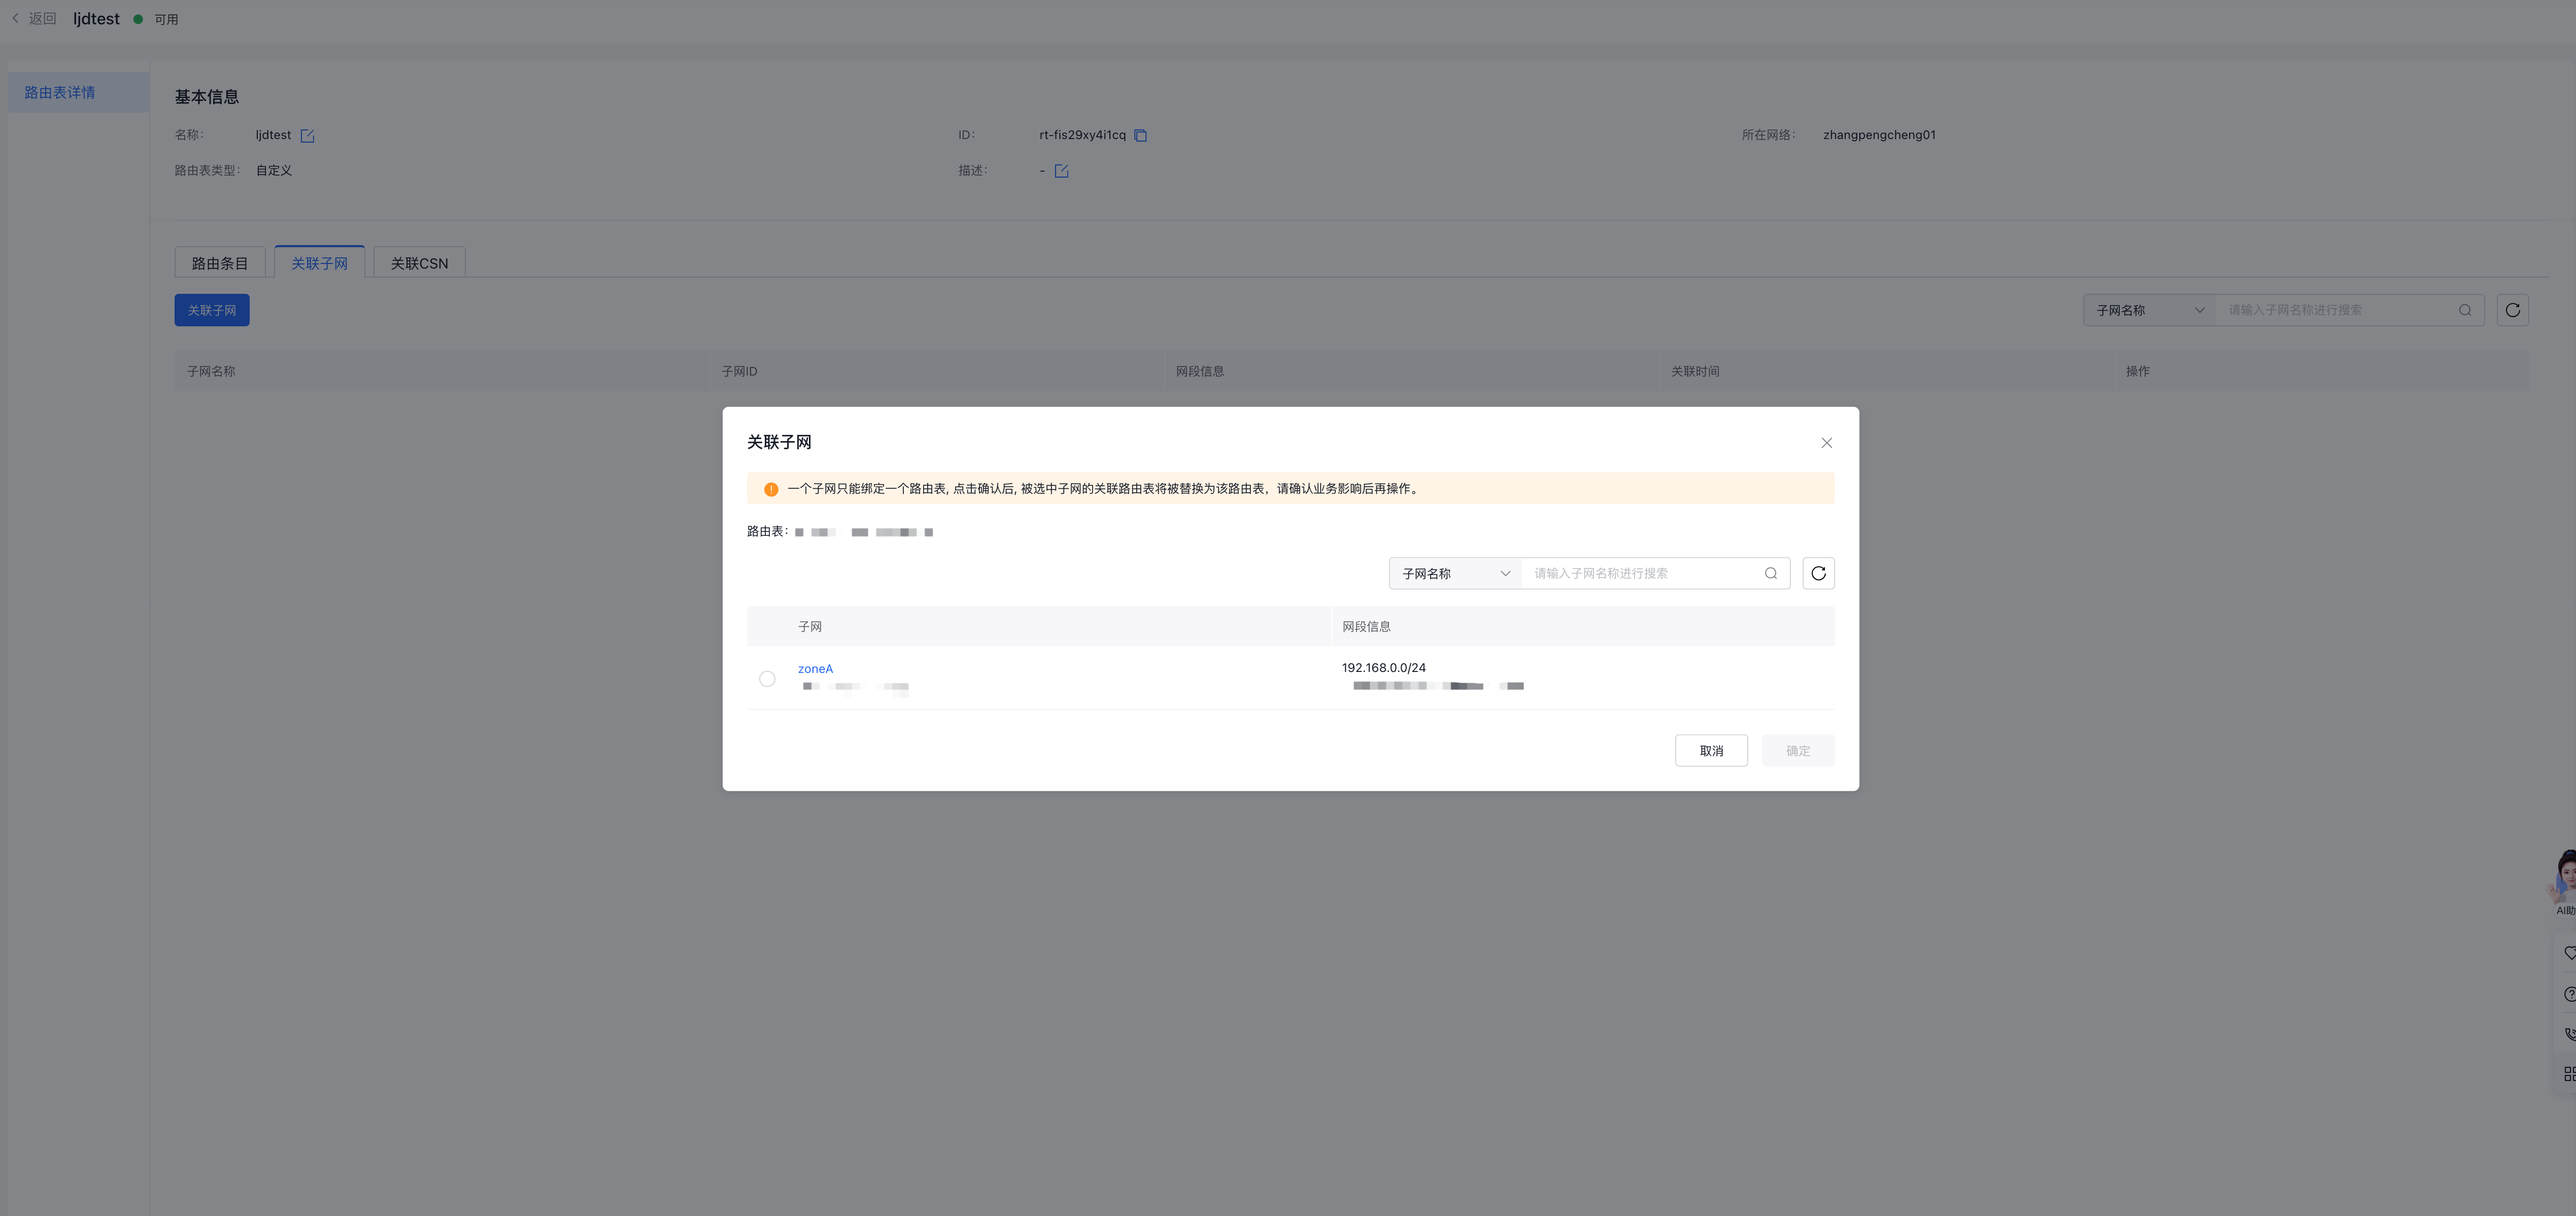Screen dimensions: 2576x1216
Task: Click the edit icon next to name ljdtest
Action: [307, 136]
